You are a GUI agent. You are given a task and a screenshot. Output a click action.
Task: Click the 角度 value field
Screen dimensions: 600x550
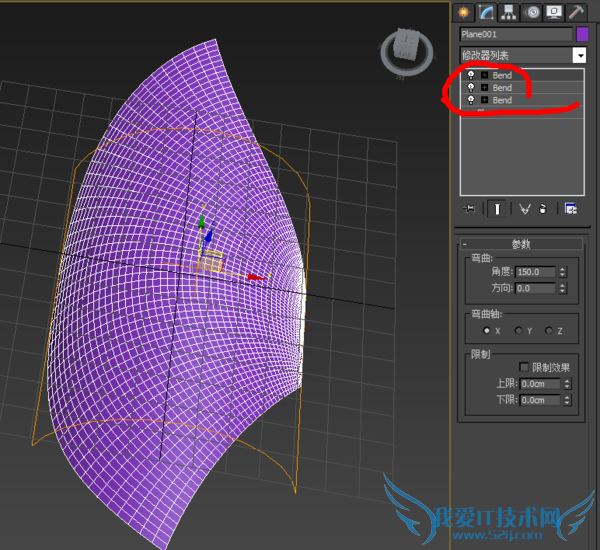(535, 272)
